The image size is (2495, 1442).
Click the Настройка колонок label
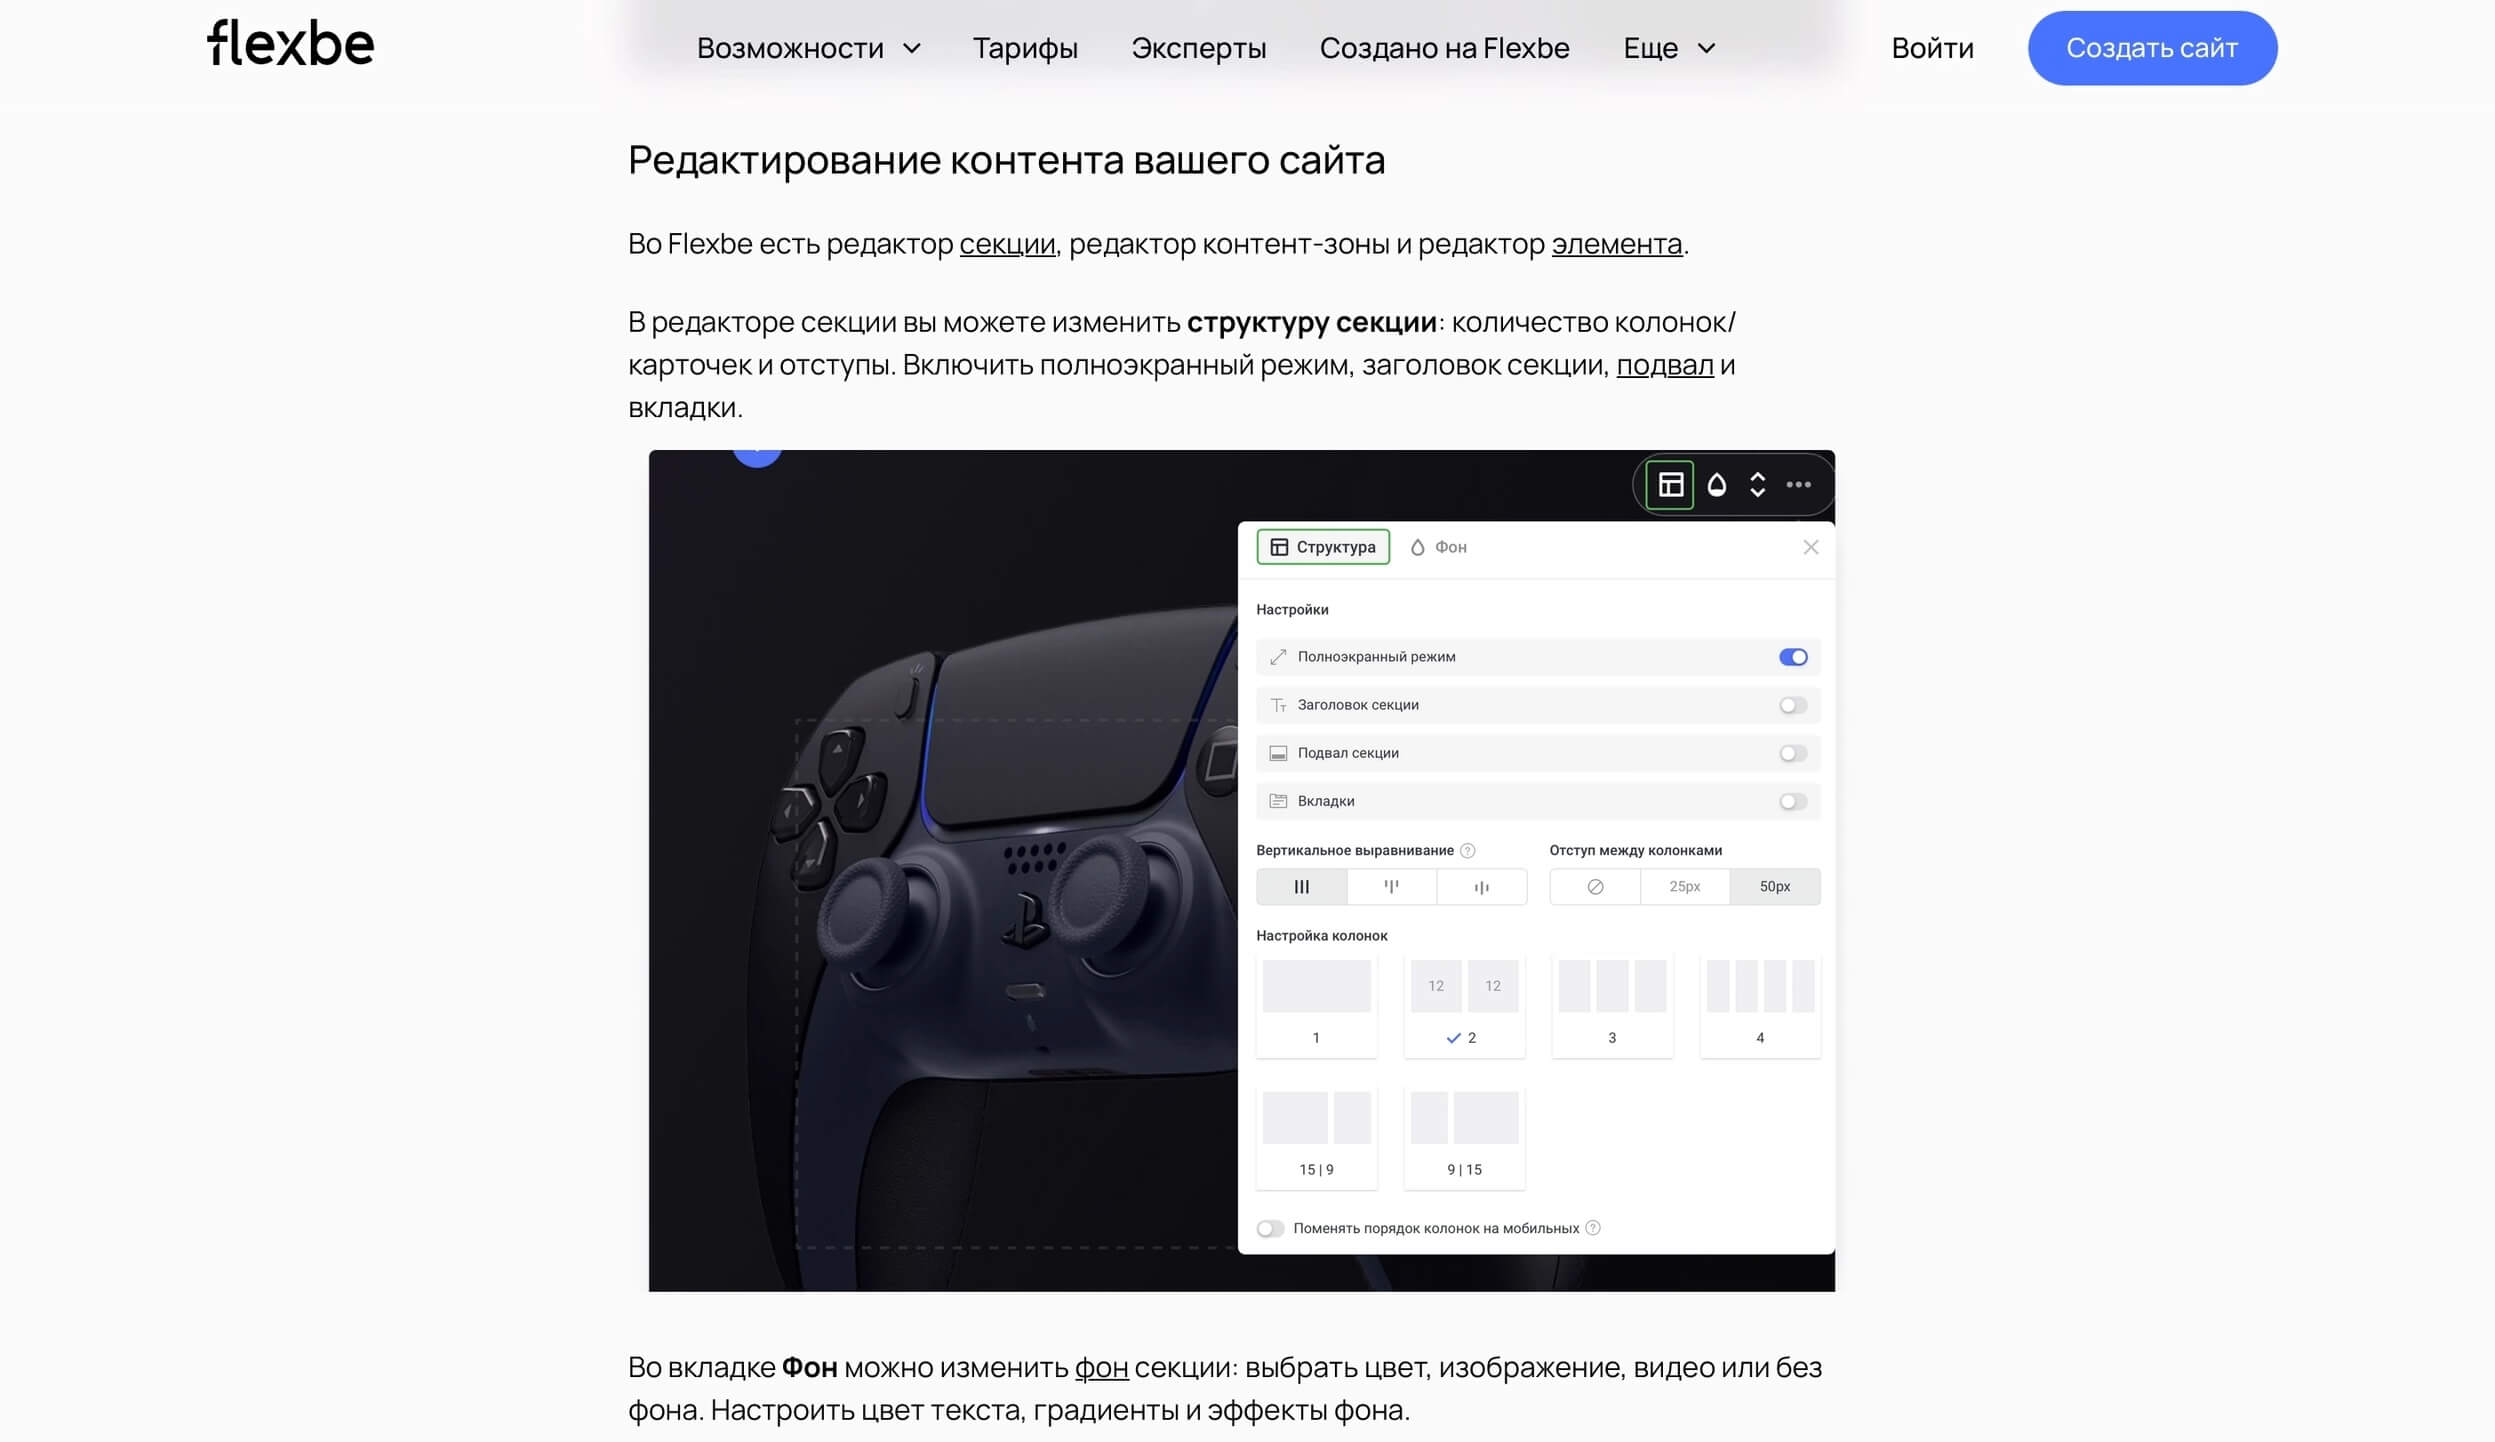coord(1321,936)
